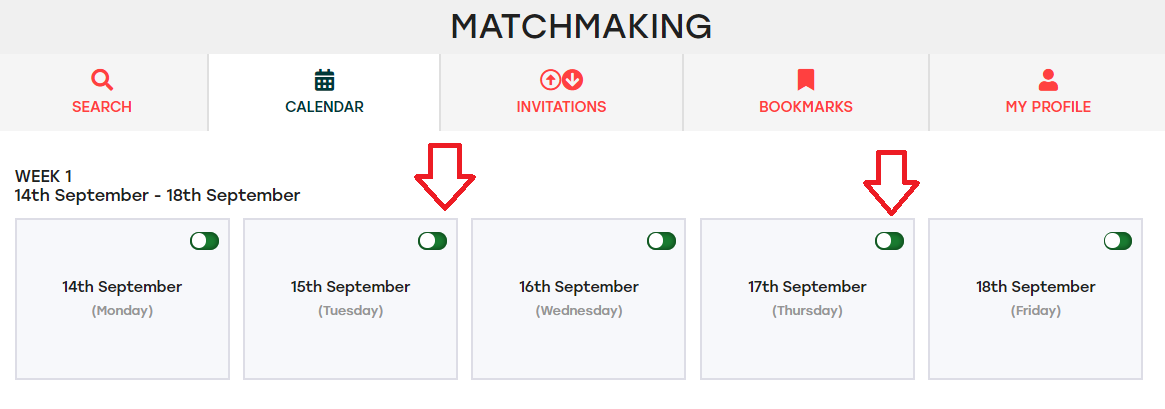The height and width of the screenshot is (409, 1165).
Task: Turn off the 18th September switch
Action: coord(1117,241)
